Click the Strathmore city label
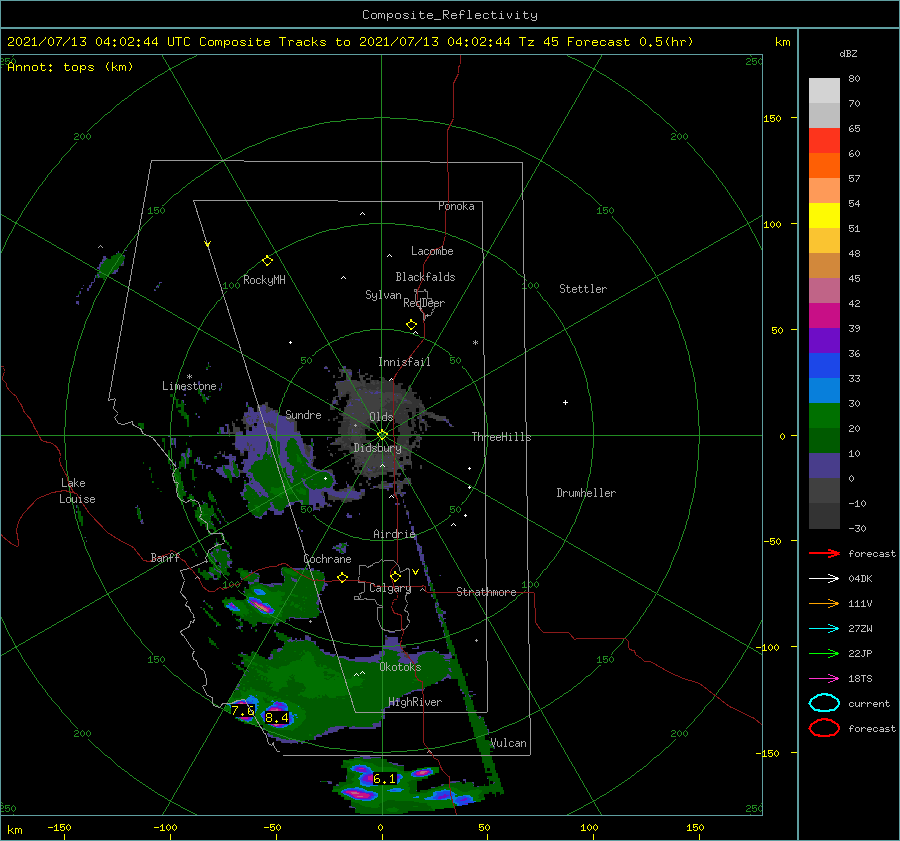The width and height of the screenshot is (900, 841). coord(486,592)
